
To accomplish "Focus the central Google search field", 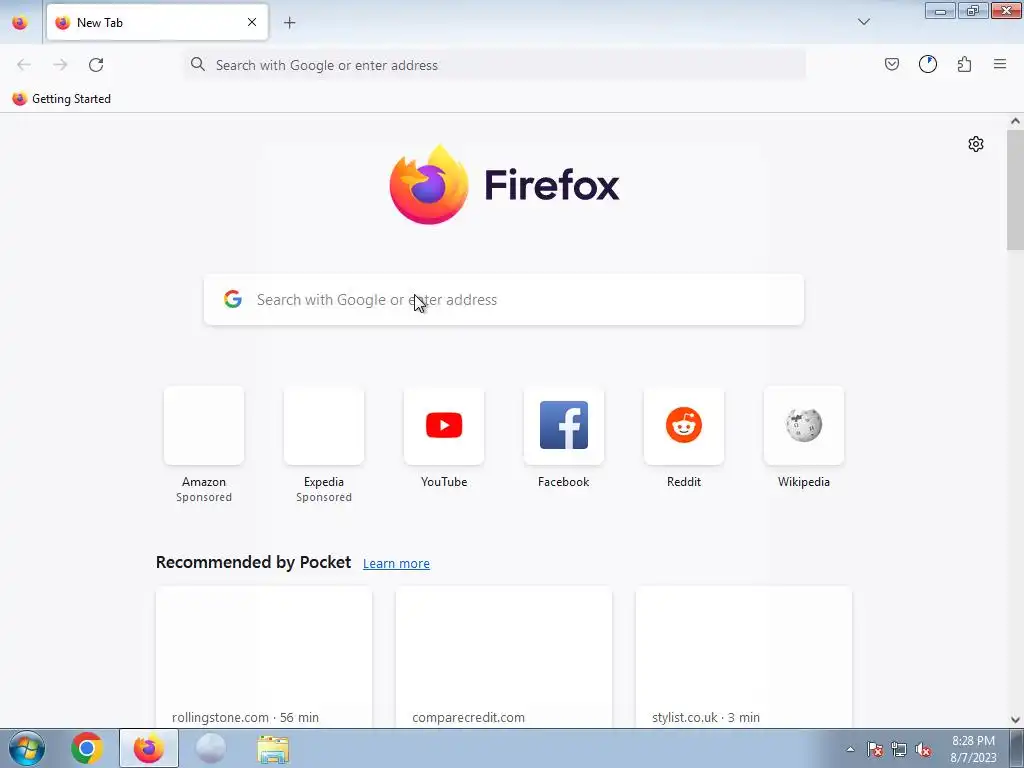I will point(504,300).
